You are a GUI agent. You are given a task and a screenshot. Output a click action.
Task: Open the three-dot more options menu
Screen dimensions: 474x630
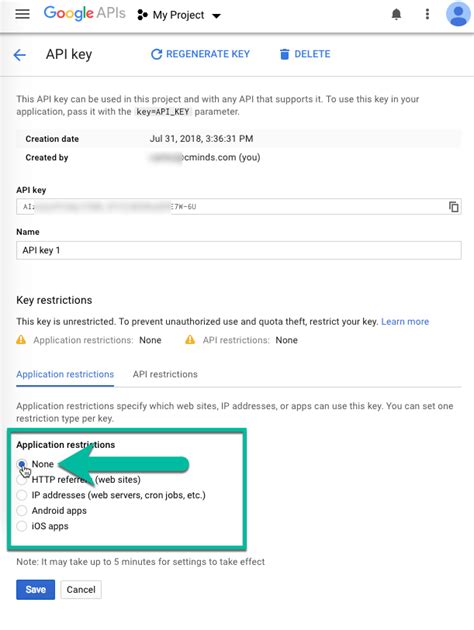[427, 14]
